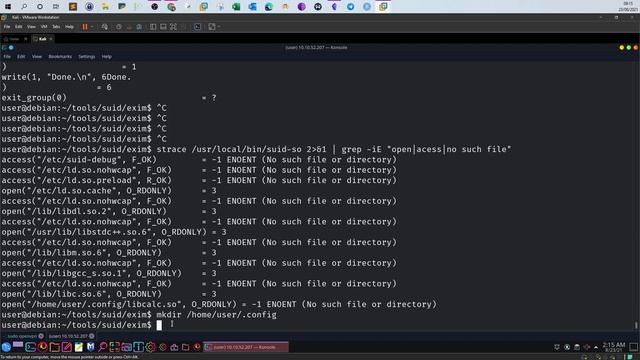This screenshot has width=640, height=360.
Task: Close Konsole with red-orange button
Action: [x=636, y=48]
